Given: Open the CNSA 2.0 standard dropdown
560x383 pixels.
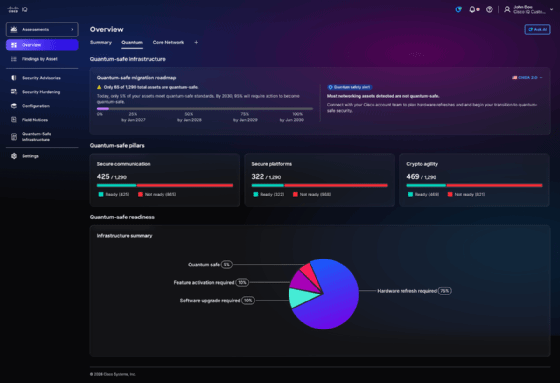Looking at the screenshot, I should pyautogui.click(x=528, y=78).
